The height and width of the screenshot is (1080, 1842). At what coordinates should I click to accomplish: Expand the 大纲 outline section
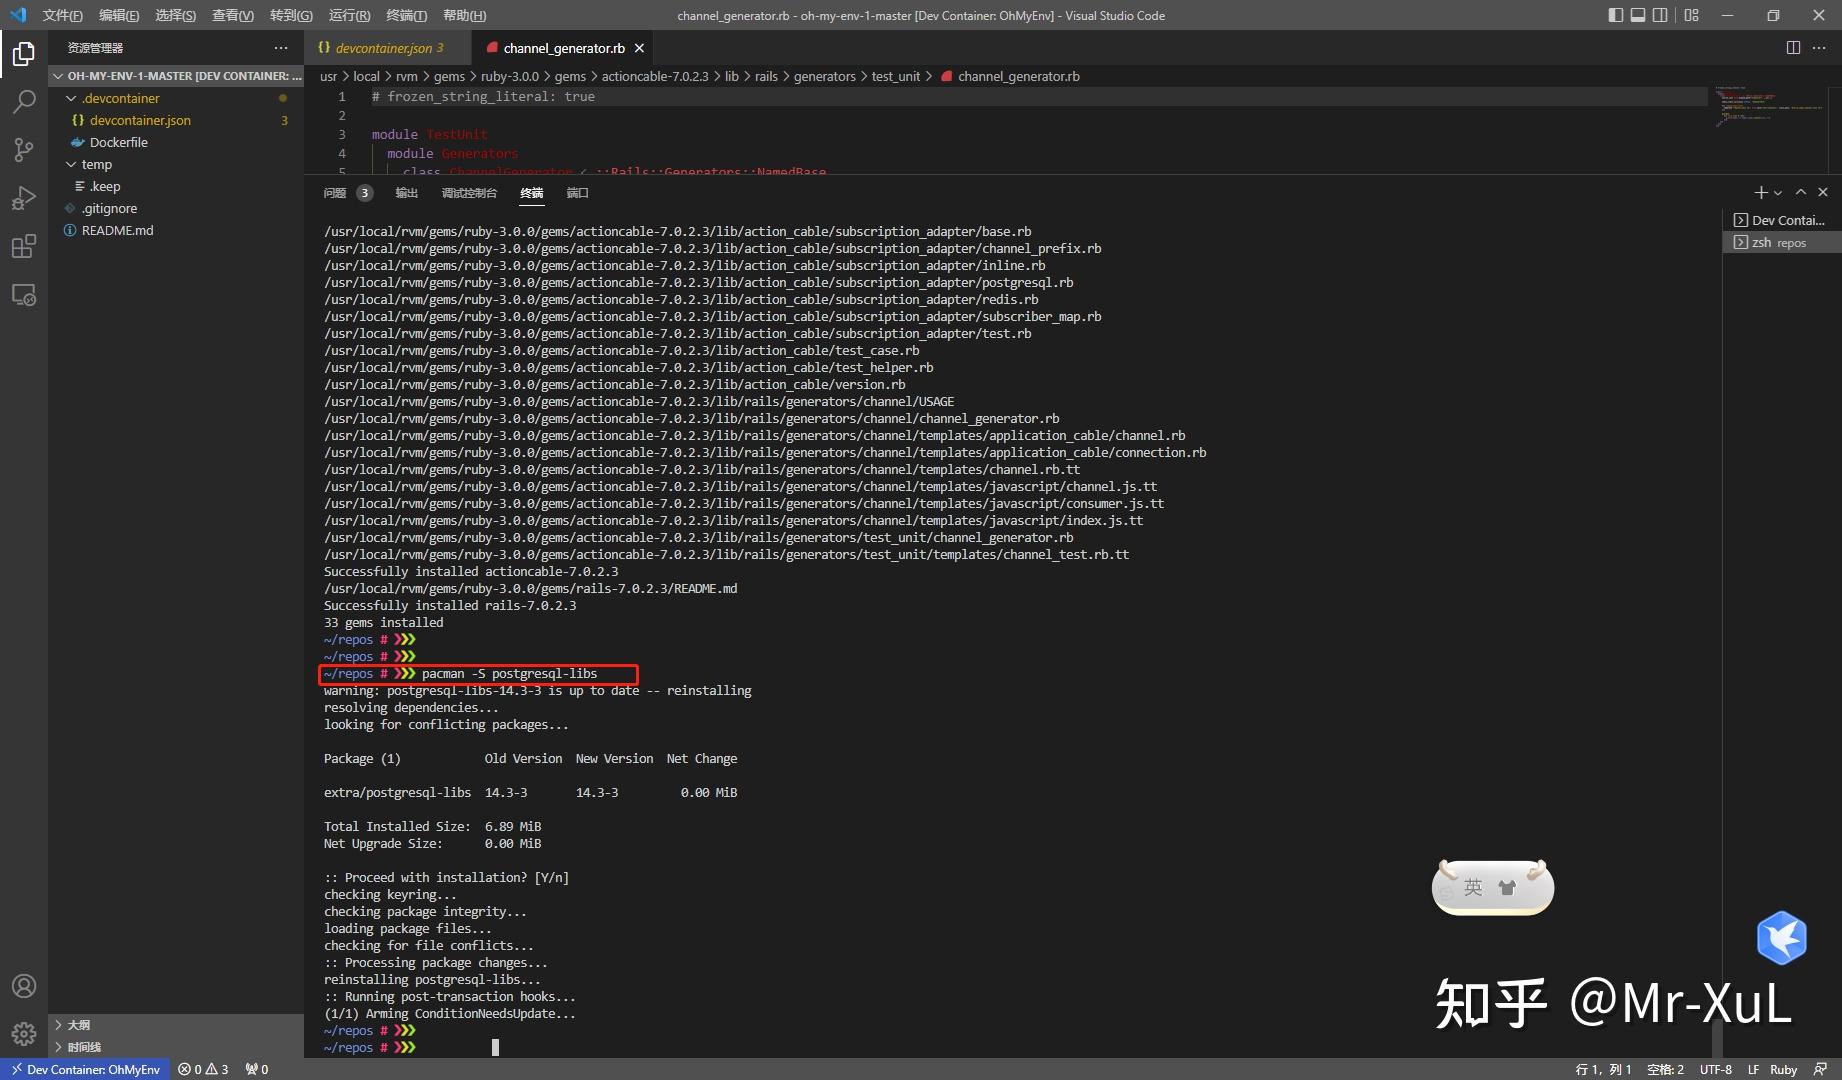177,1025
